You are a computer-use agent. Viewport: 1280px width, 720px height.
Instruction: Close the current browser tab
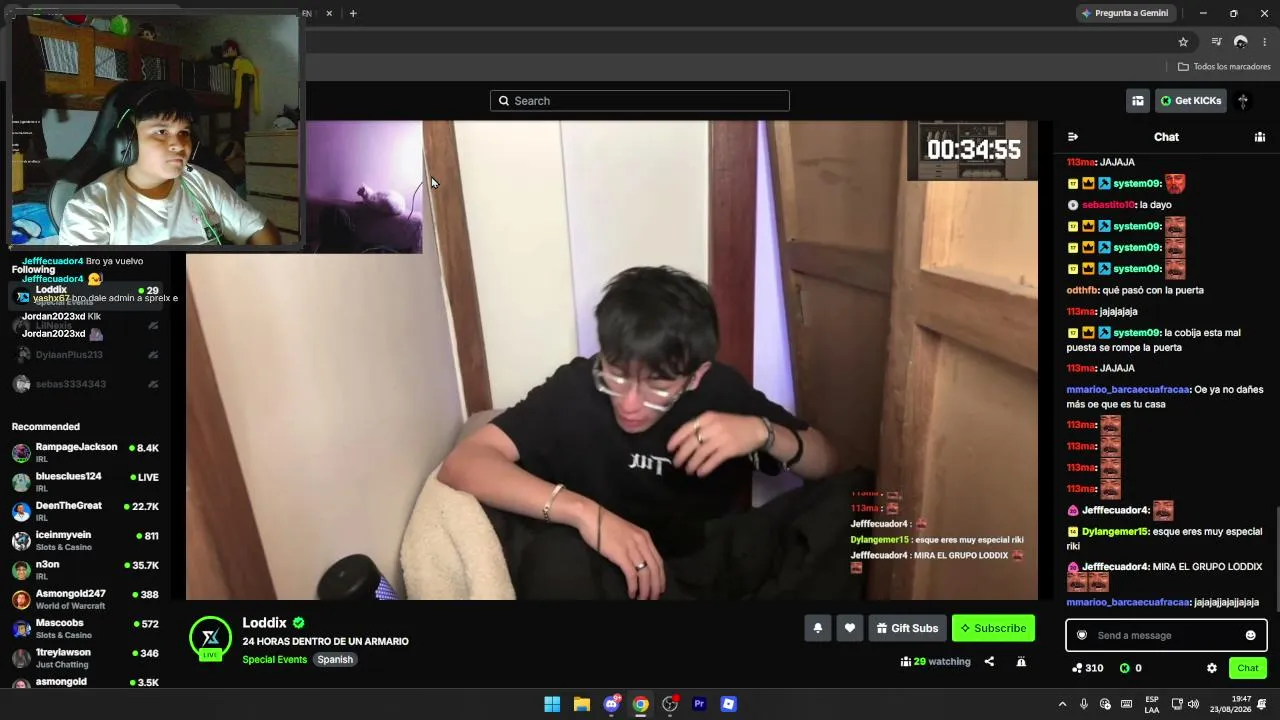pyautogui.click(x=329, y=13)
